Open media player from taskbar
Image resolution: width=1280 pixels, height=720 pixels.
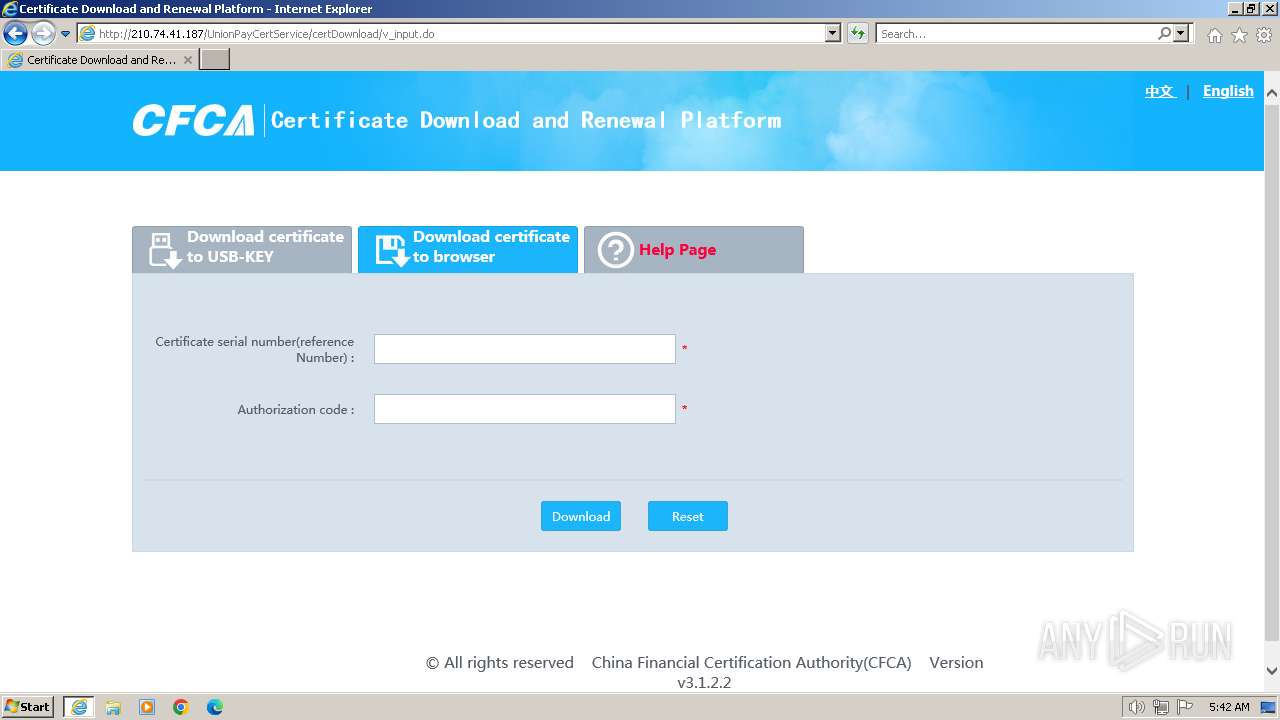(147, 707)
